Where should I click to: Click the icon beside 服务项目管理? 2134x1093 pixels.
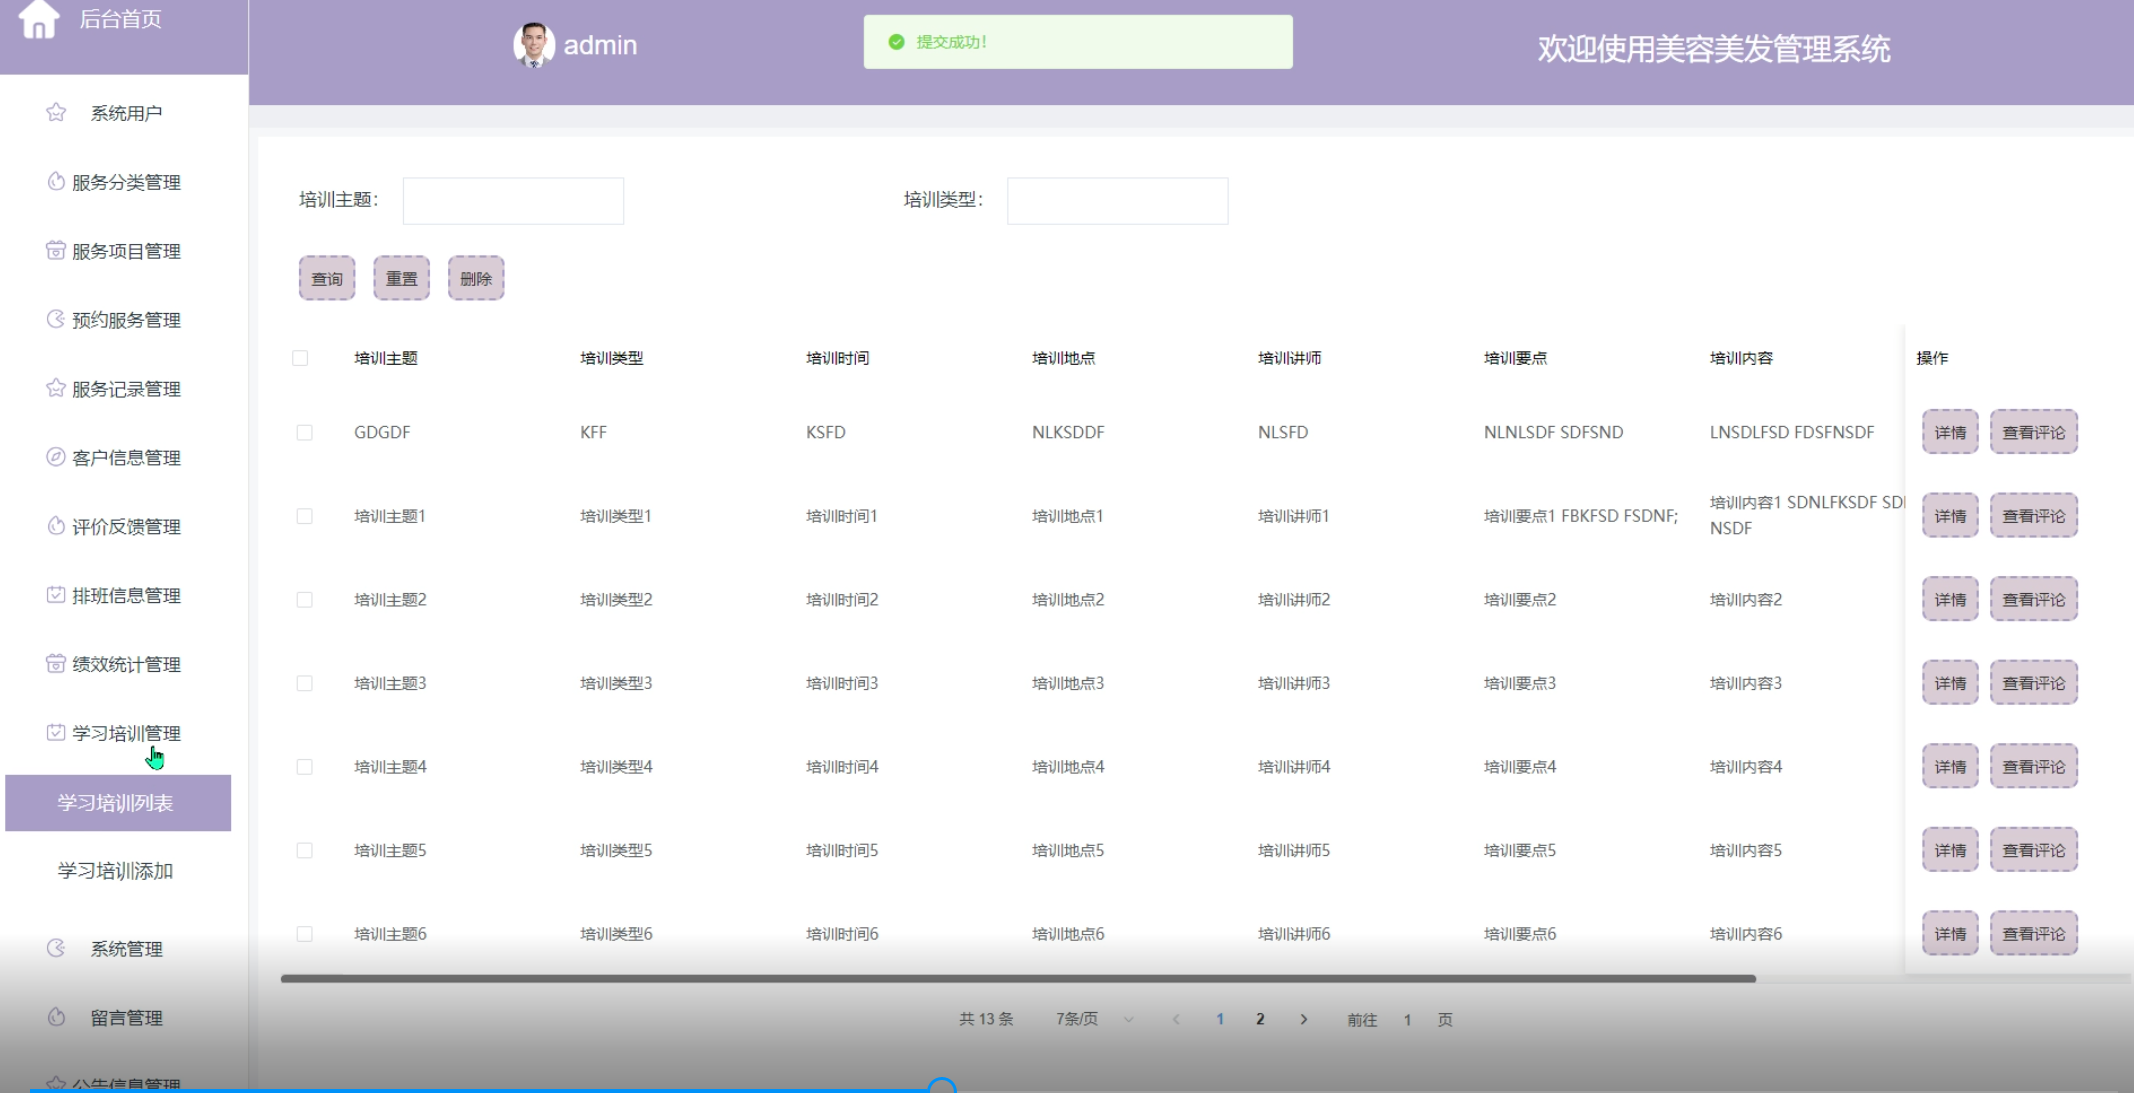56,250
